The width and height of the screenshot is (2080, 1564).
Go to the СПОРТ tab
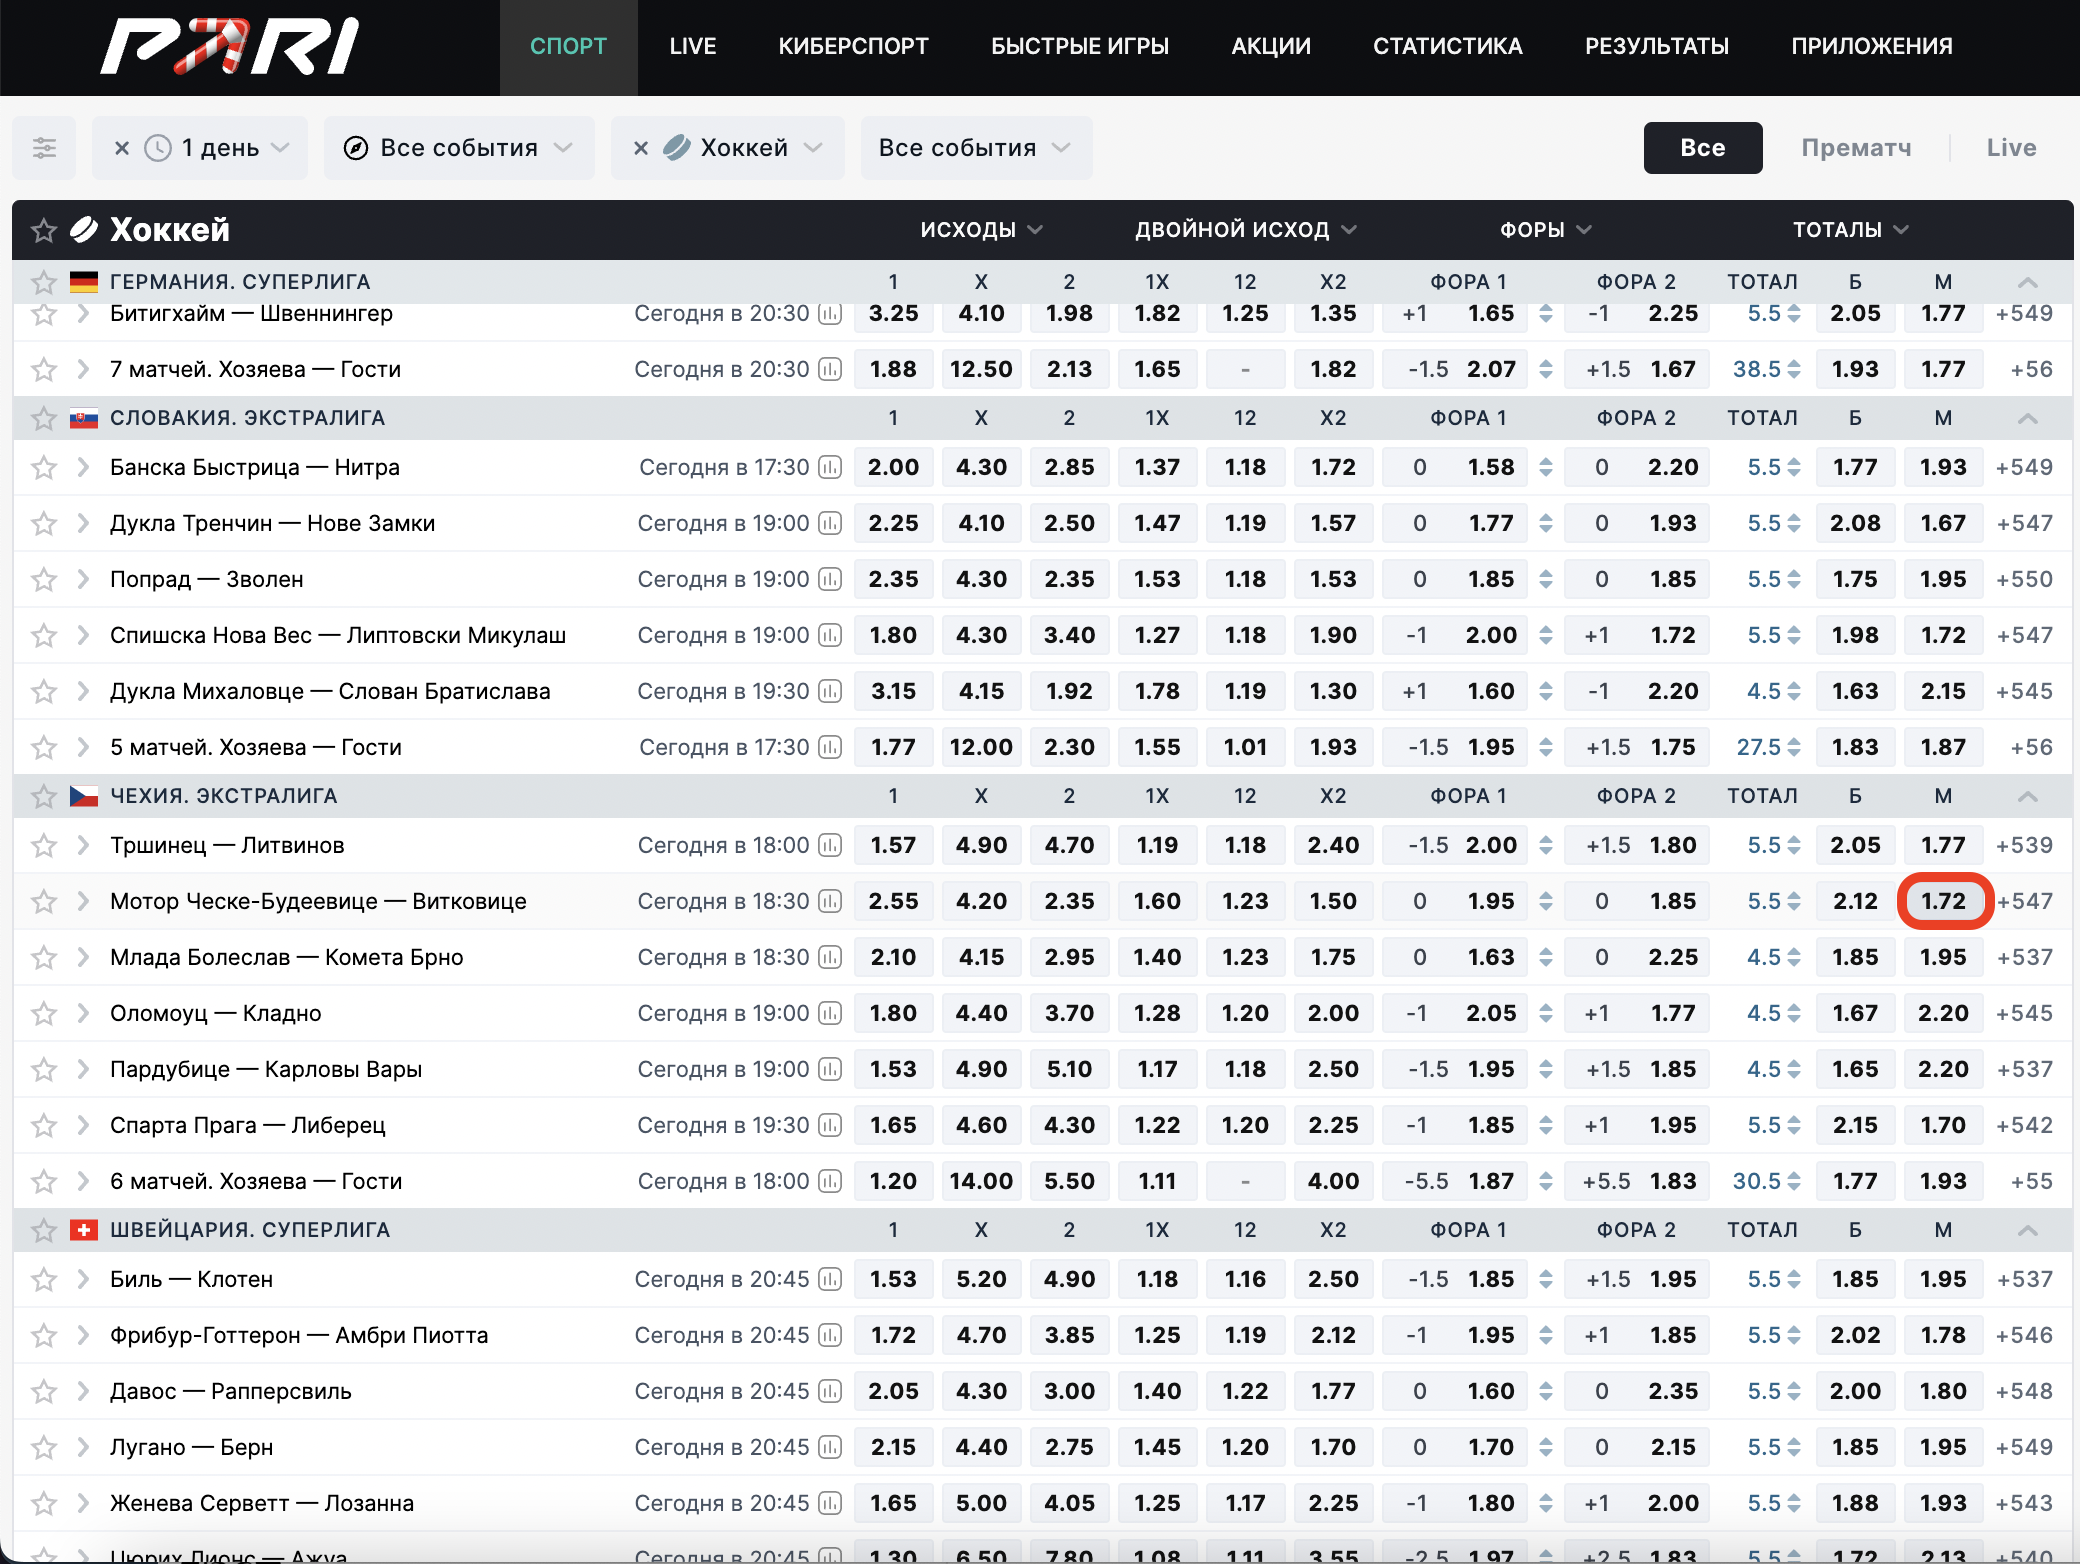(x=568, y=46)
